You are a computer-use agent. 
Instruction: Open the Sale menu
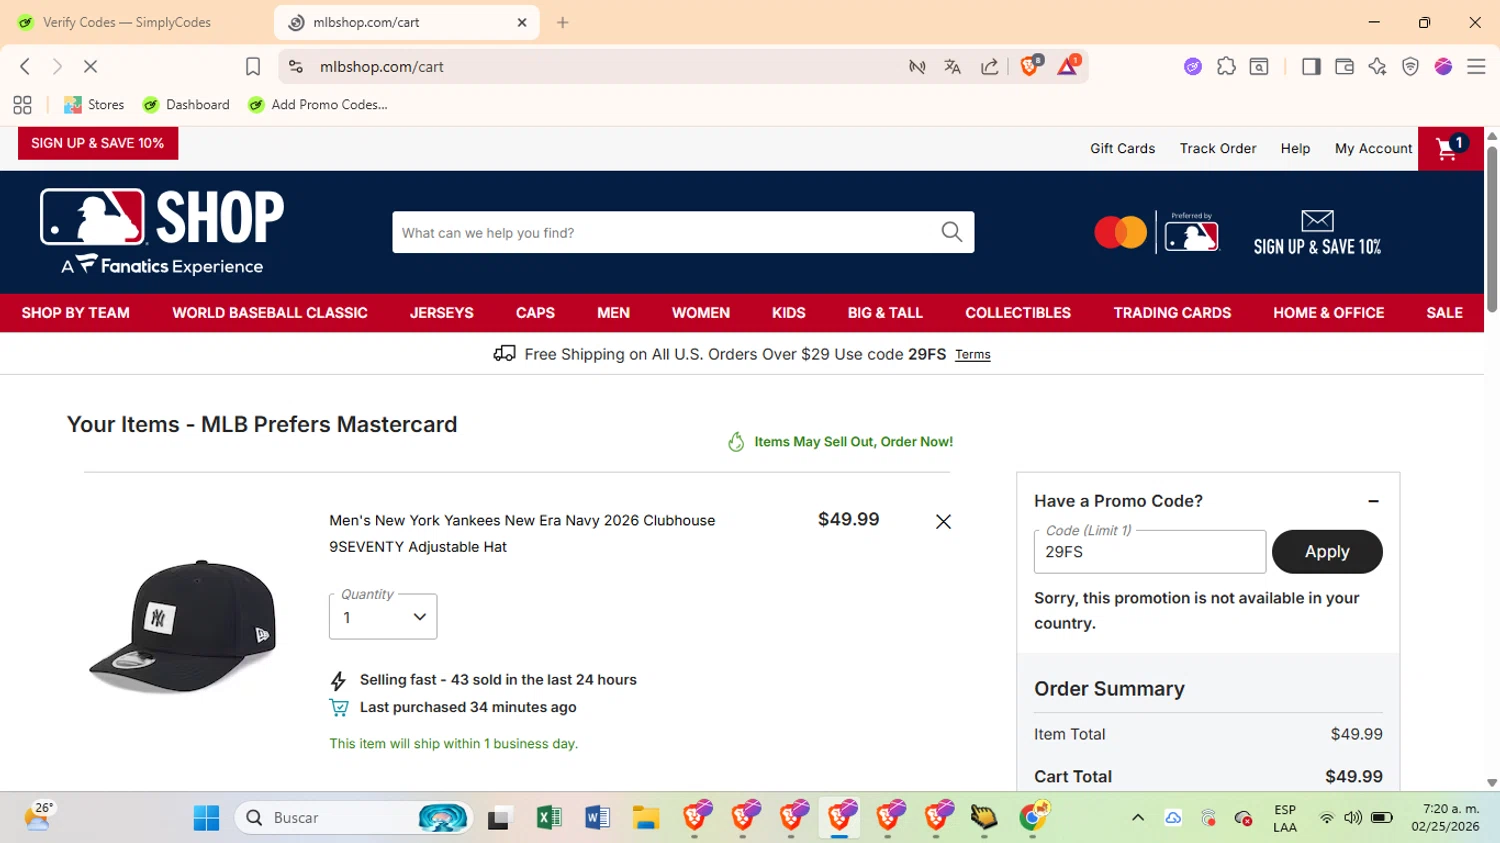tap(1444, 313)
